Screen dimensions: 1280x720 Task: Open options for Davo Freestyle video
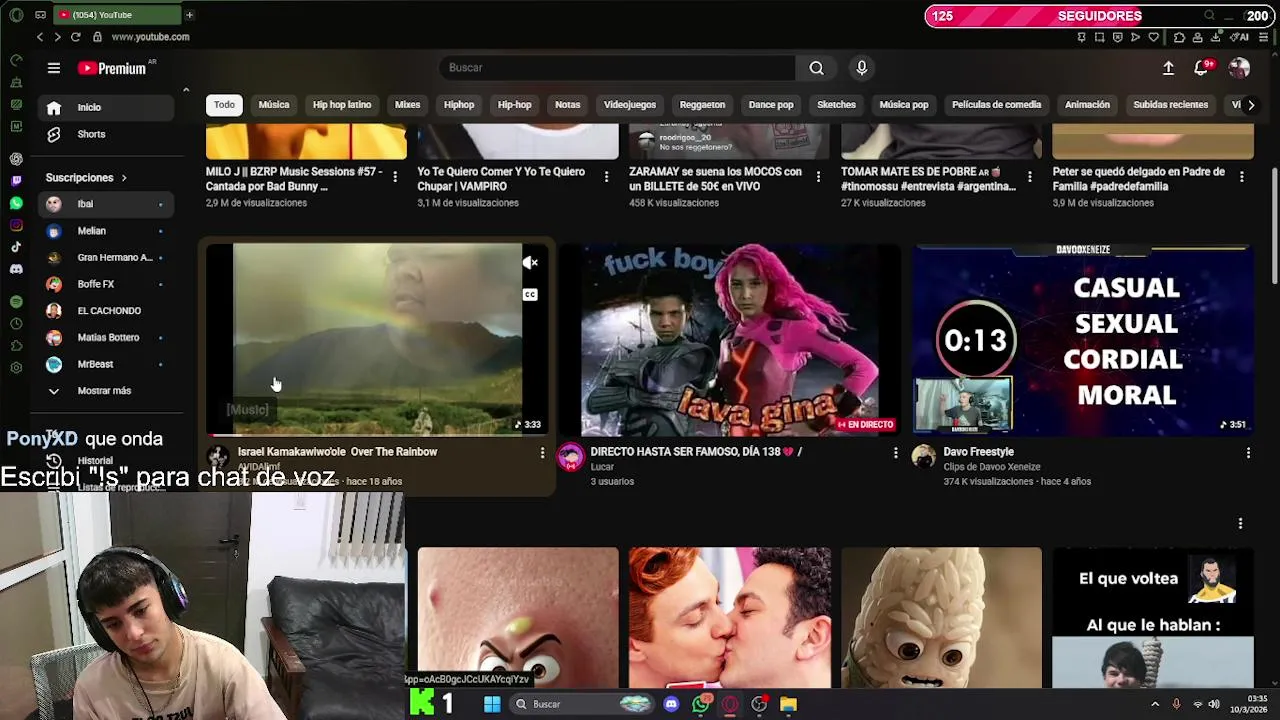click(1248, 453)
